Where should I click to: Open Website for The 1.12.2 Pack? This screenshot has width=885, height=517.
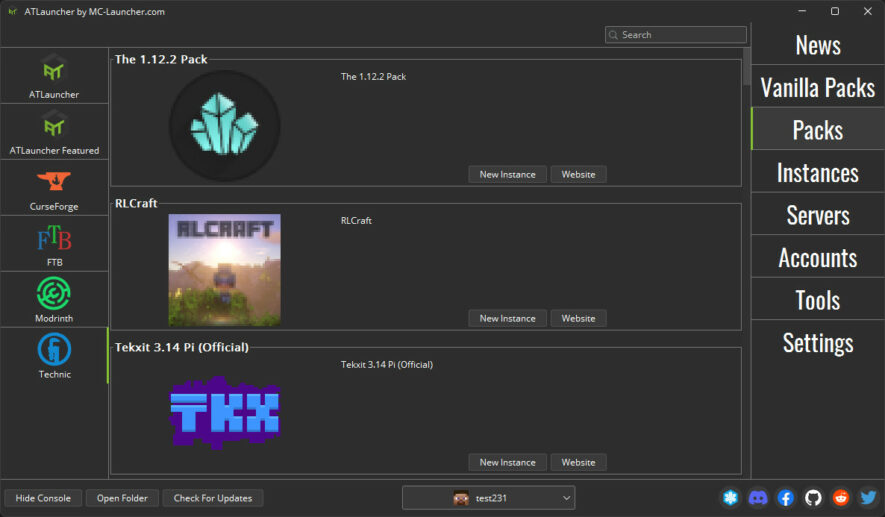578,174
